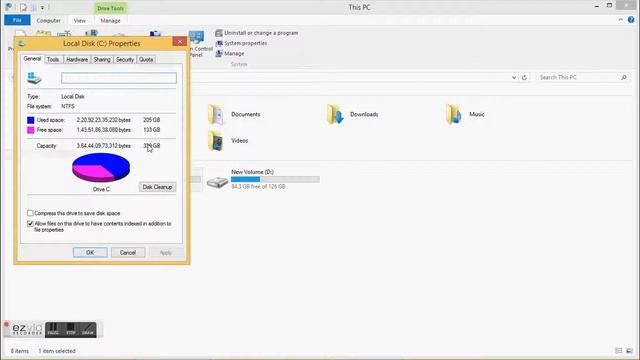Expand the address bar history dropdown
Image resolution: width=640 pixels, height=360 pixels.
pyautogui.click(x=514, y=77)
